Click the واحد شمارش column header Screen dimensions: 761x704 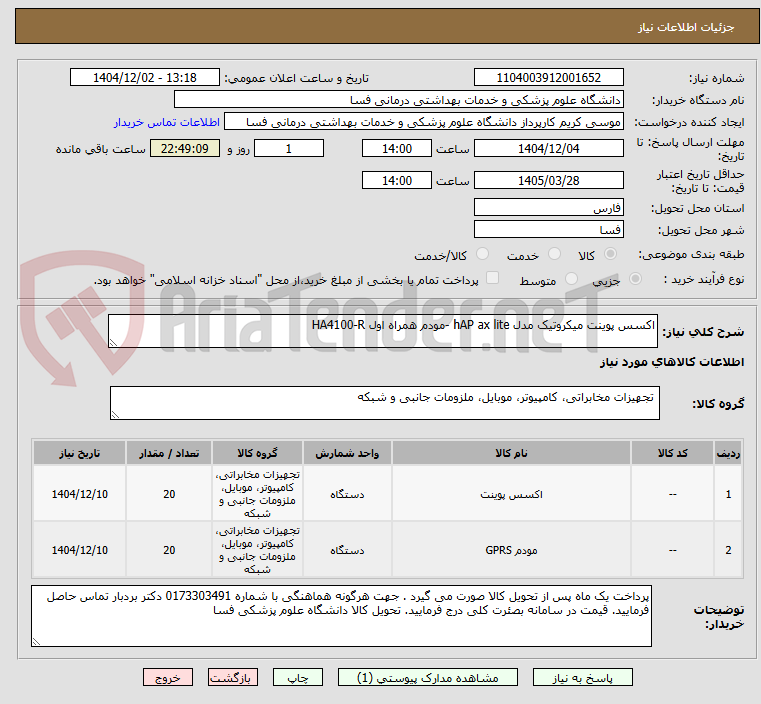pos(347,453)
